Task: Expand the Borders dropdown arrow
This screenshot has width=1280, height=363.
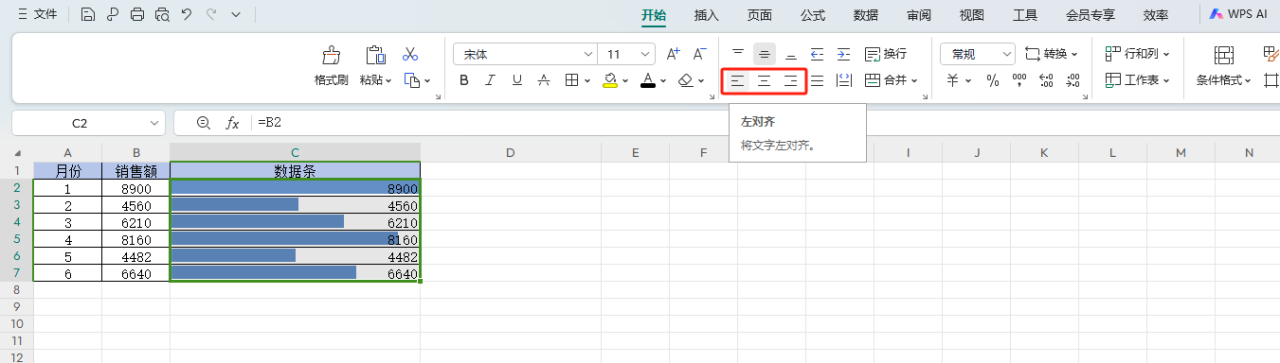Action: pos(587,80)
